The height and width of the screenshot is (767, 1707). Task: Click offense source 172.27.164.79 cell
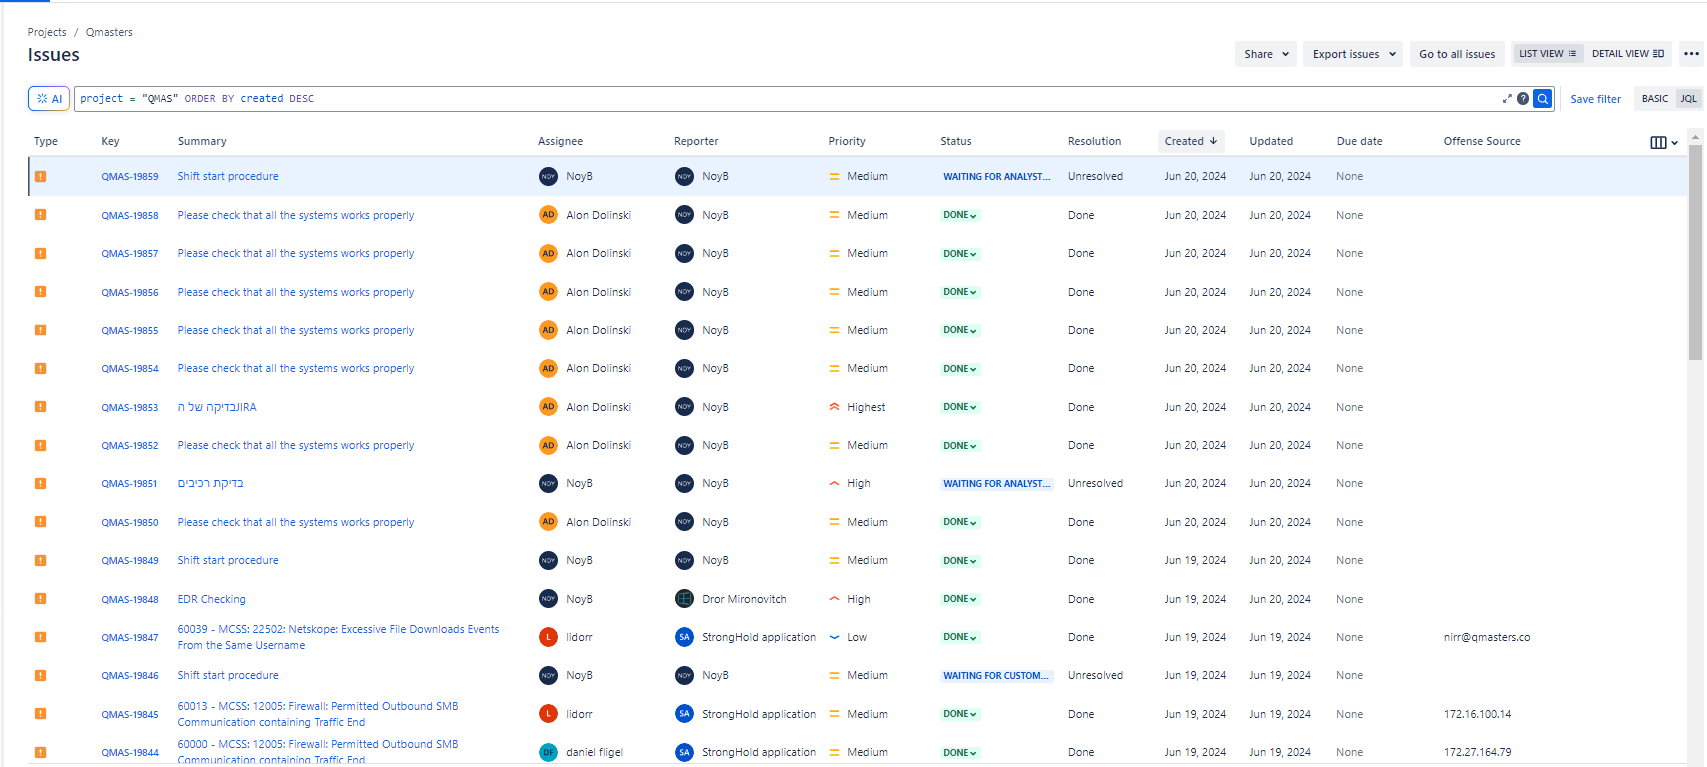pos(1477,752)
